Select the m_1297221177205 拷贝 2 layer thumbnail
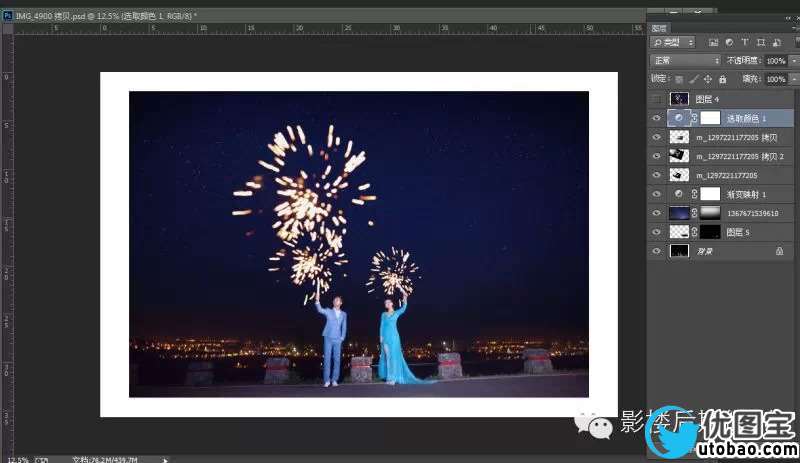 pos(679,156)
